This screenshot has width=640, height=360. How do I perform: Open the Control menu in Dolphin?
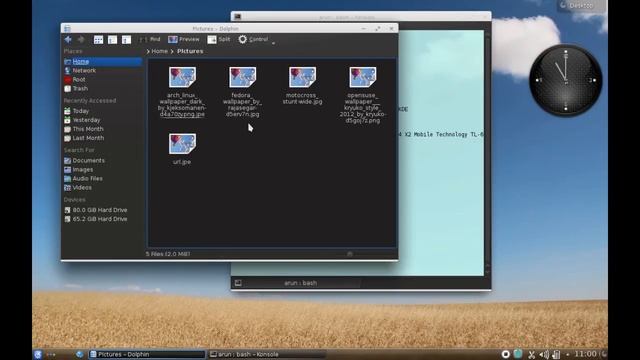click(253, 39)
